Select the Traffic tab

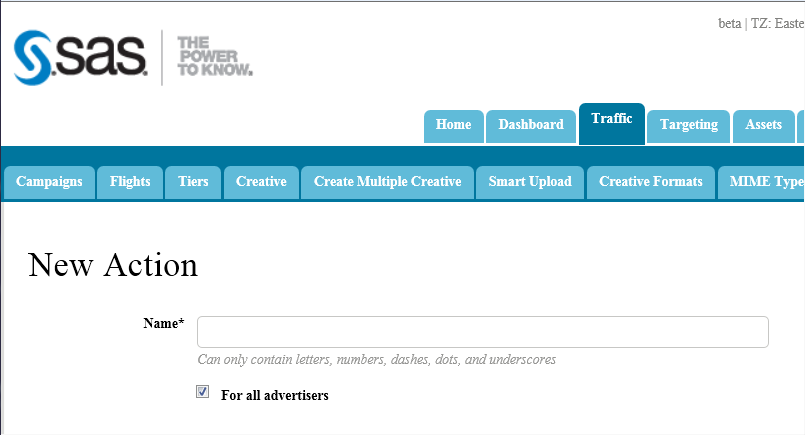[611, 119]
